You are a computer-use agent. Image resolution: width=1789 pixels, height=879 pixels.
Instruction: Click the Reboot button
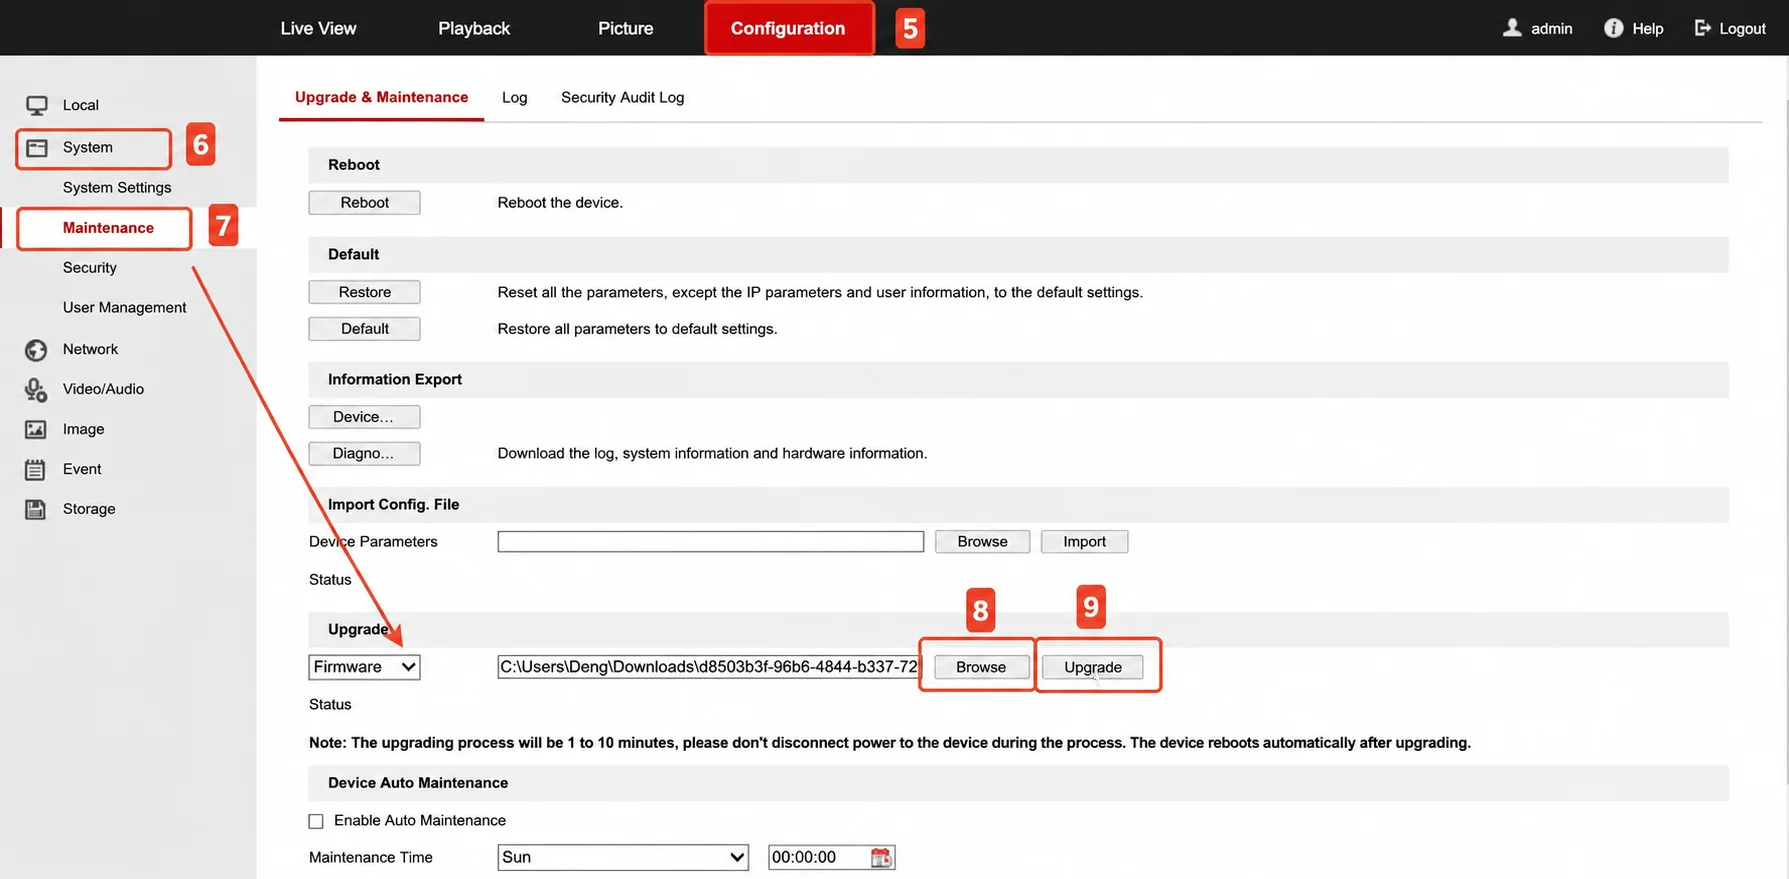pyautogui.click(x=364, y=202)
